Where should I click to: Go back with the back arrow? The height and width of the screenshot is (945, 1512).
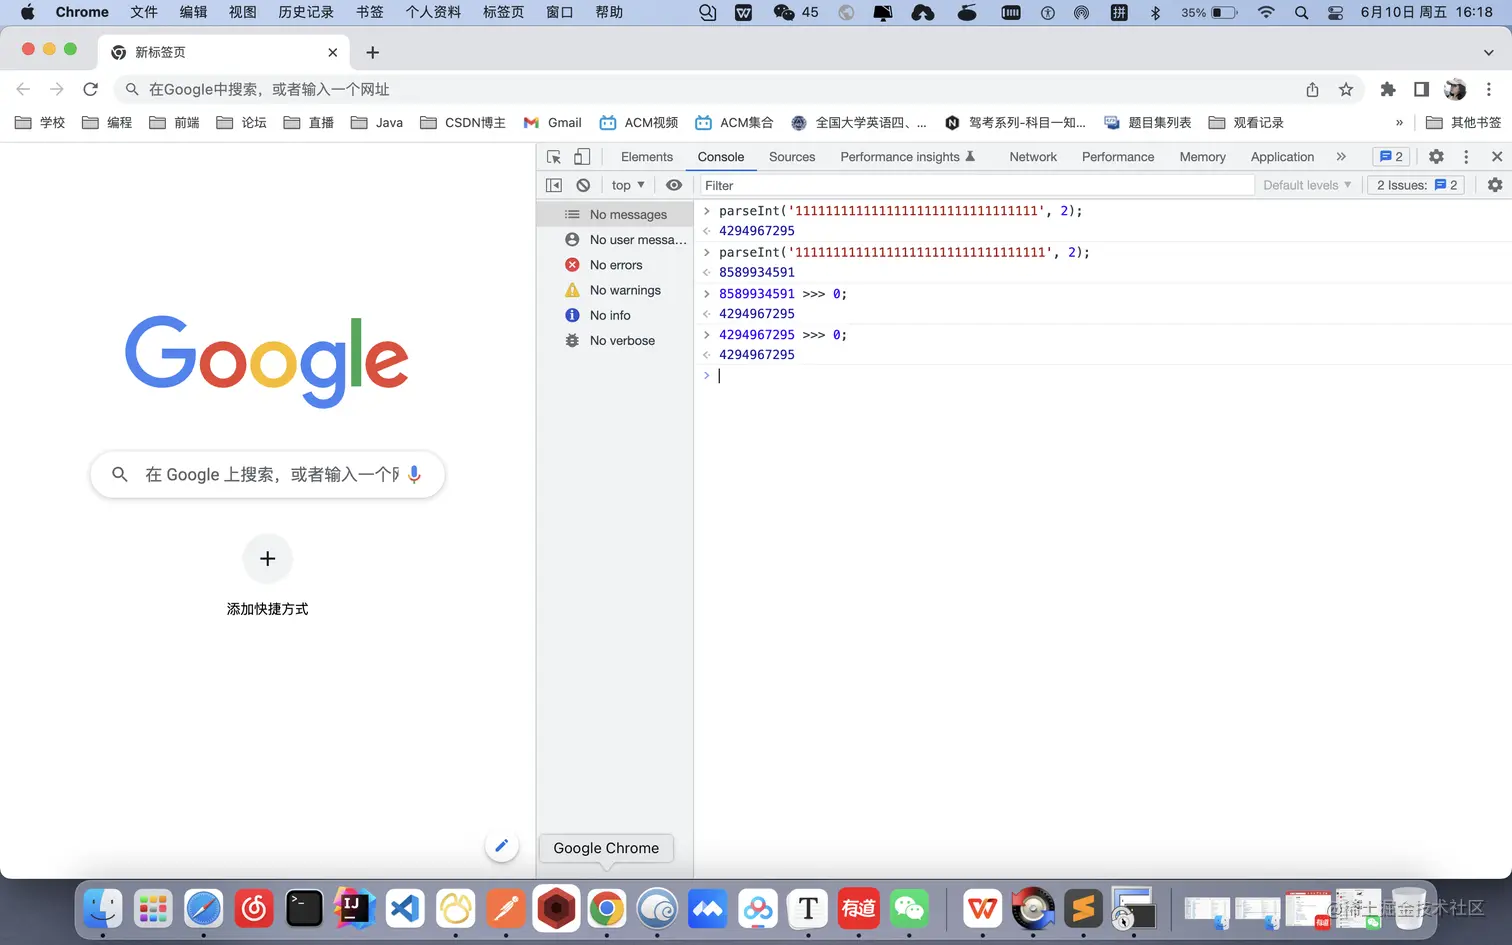23,89
